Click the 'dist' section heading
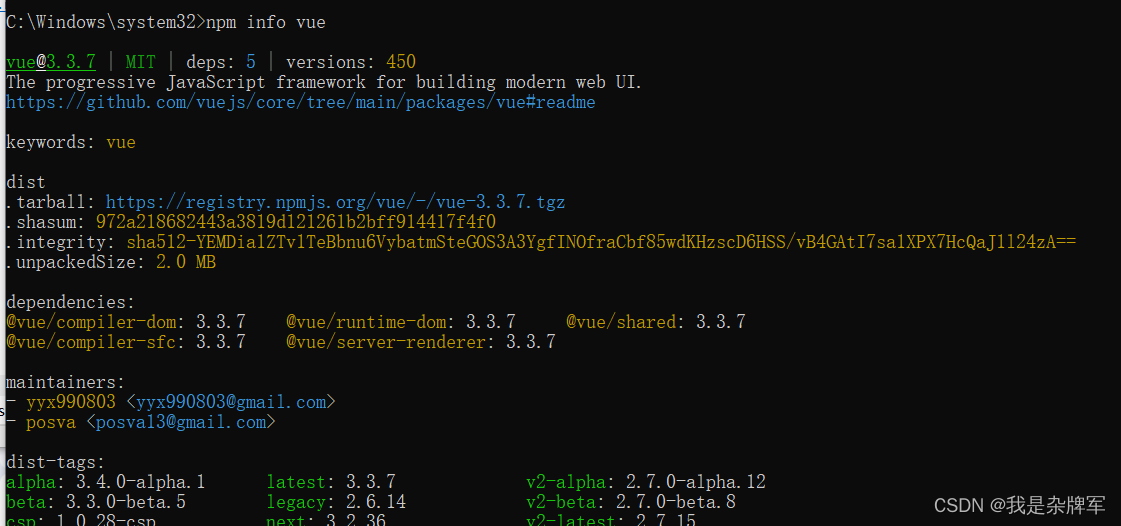 [x=26, y=182]
